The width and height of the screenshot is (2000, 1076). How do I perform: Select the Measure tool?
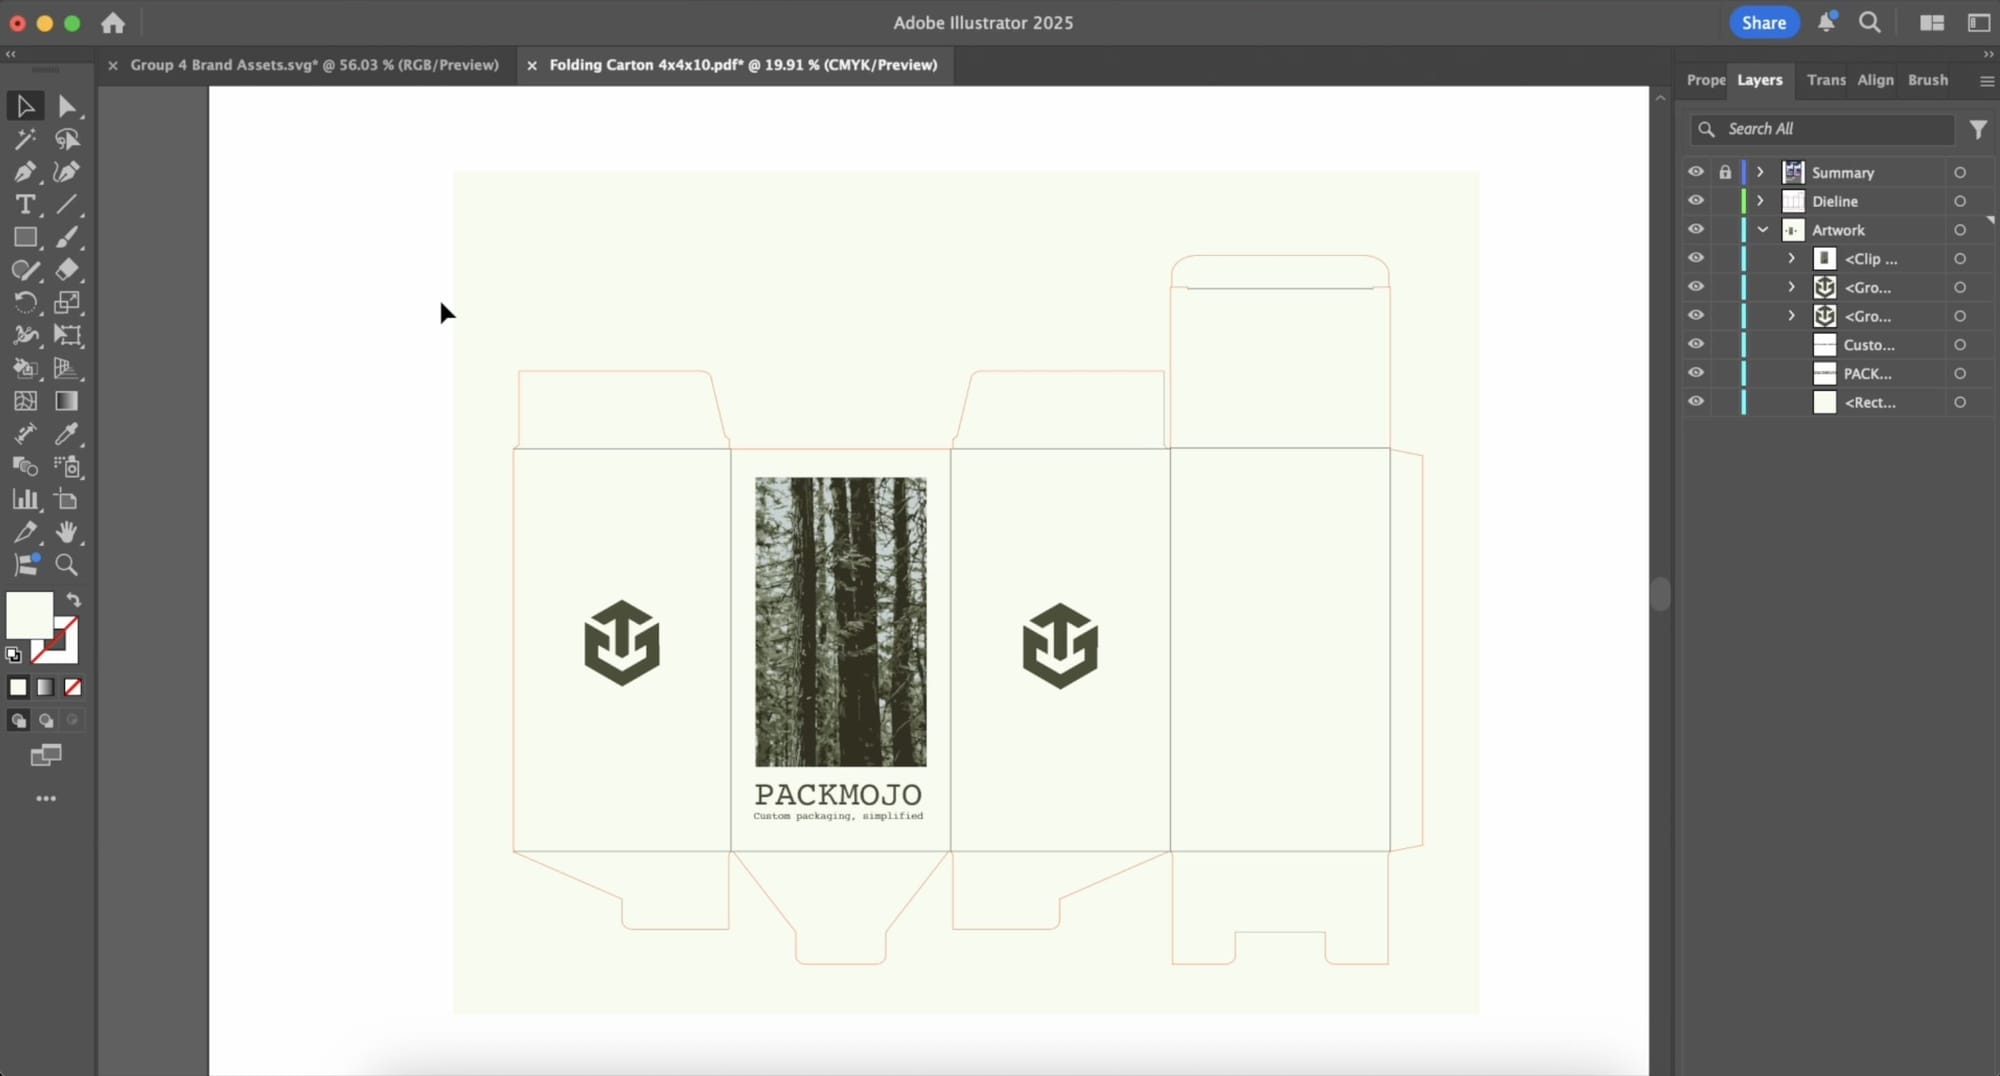(25, 434)
